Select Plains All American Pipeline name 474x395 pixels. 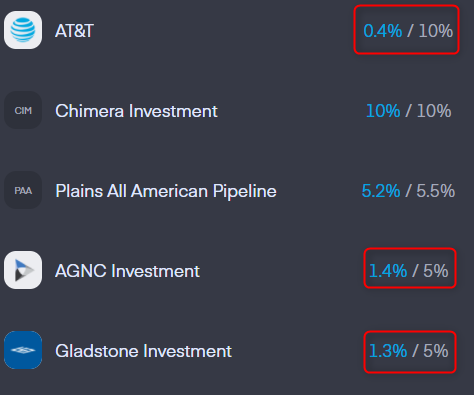[x=166, y=191]
